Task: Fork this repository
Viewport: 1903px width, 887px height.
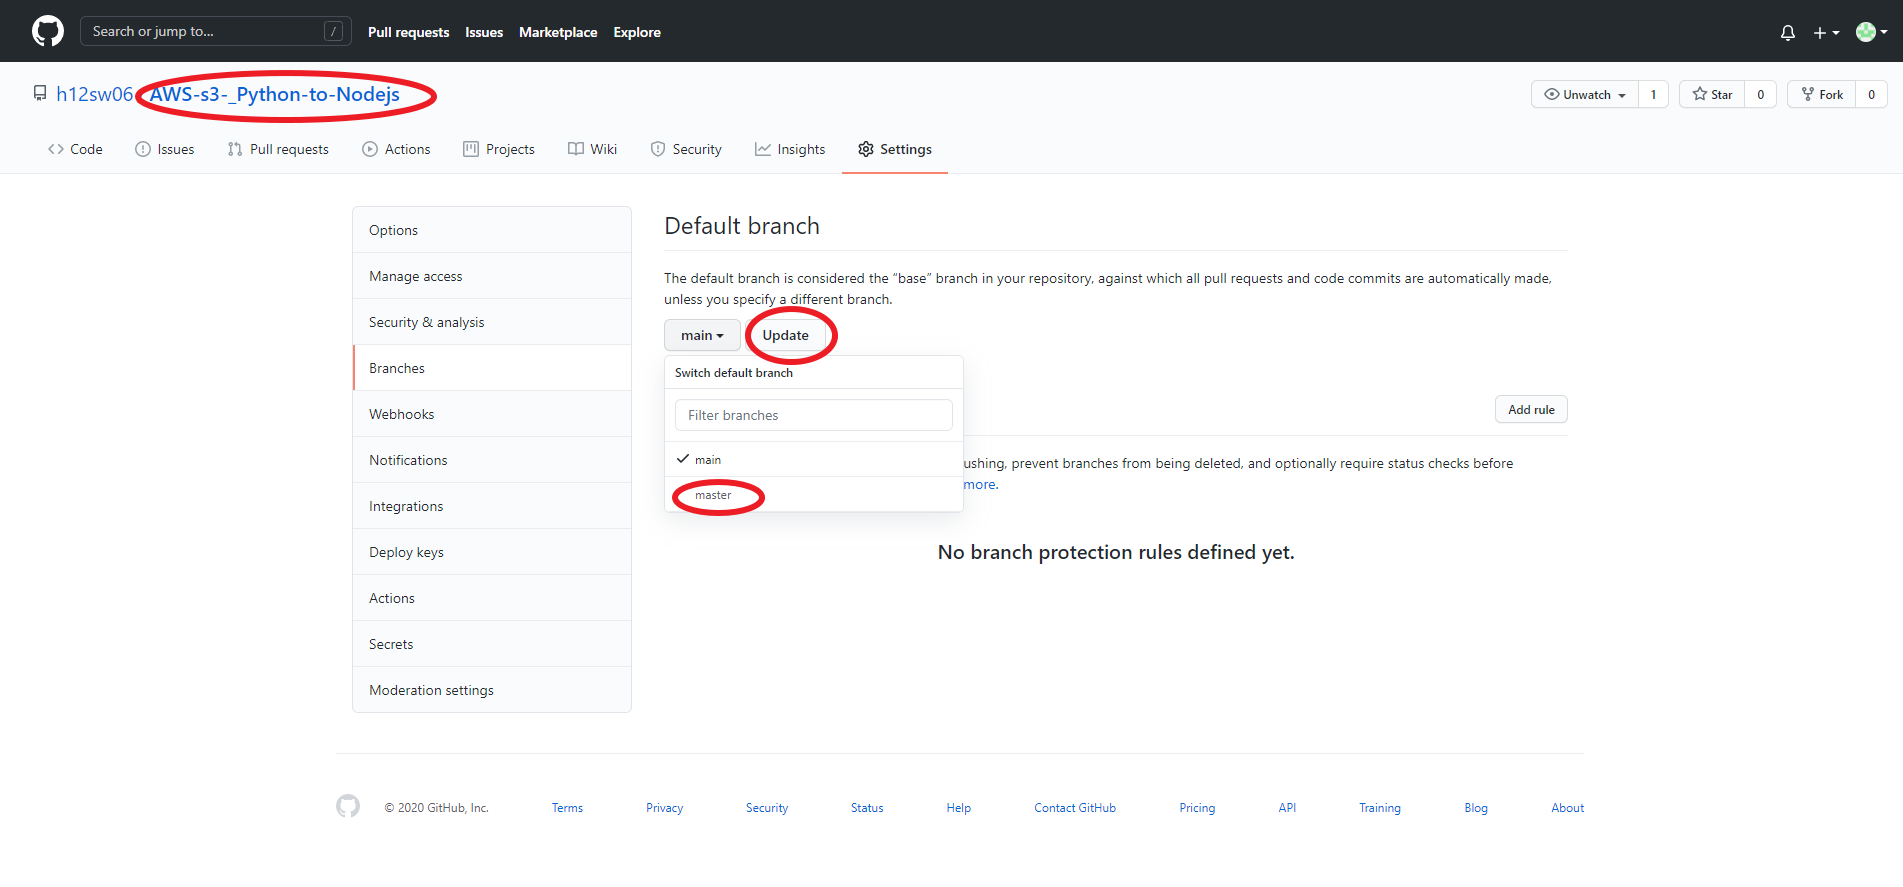Action: [x=1822, y=94]
